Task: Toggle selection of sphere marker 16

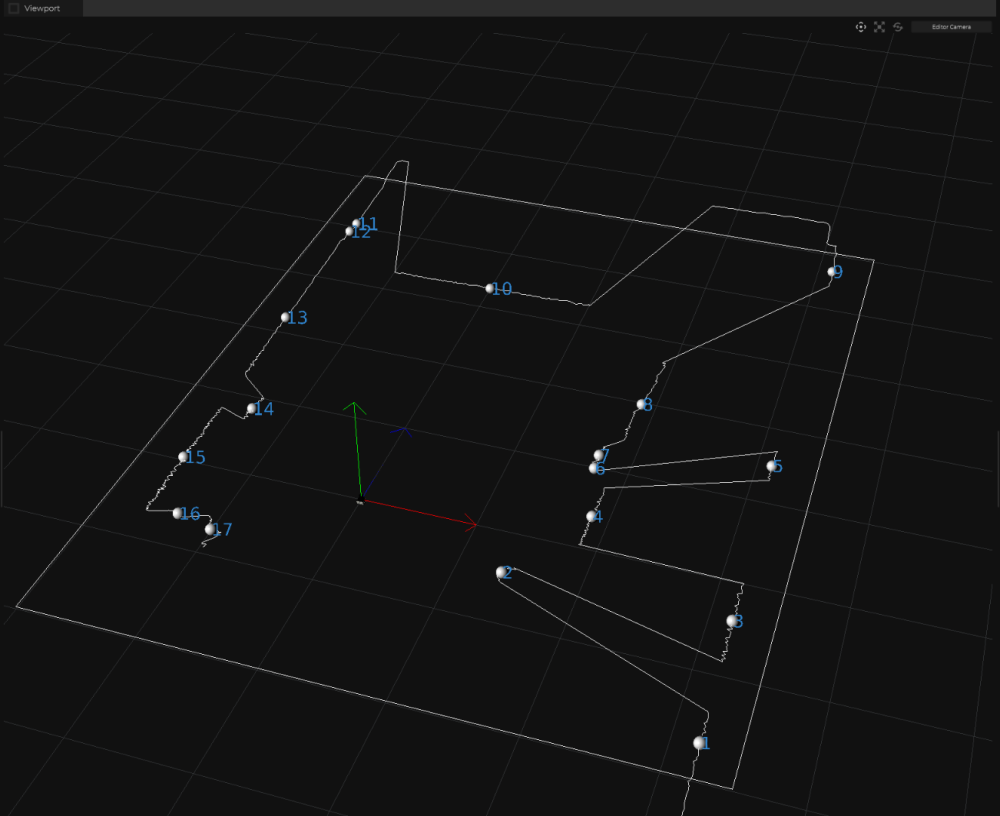Action: (x=177, y=512)
